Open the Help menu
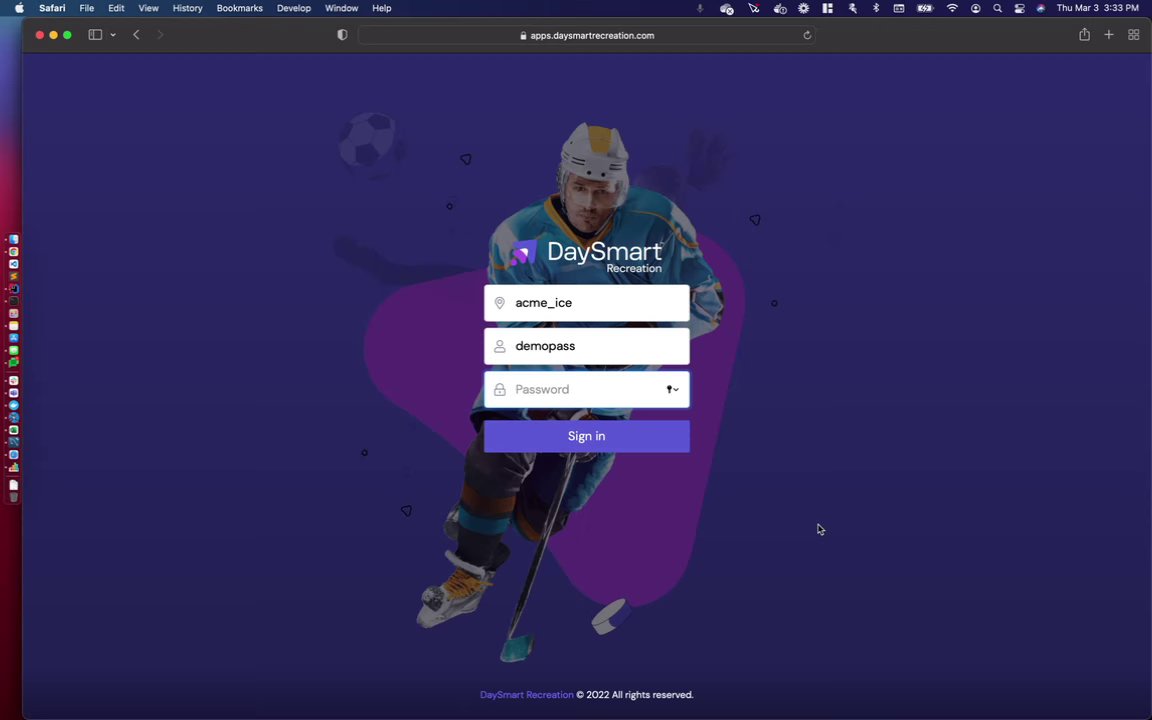The height and width of the screenshot is (720, 1152). click(x=381, y=8)
